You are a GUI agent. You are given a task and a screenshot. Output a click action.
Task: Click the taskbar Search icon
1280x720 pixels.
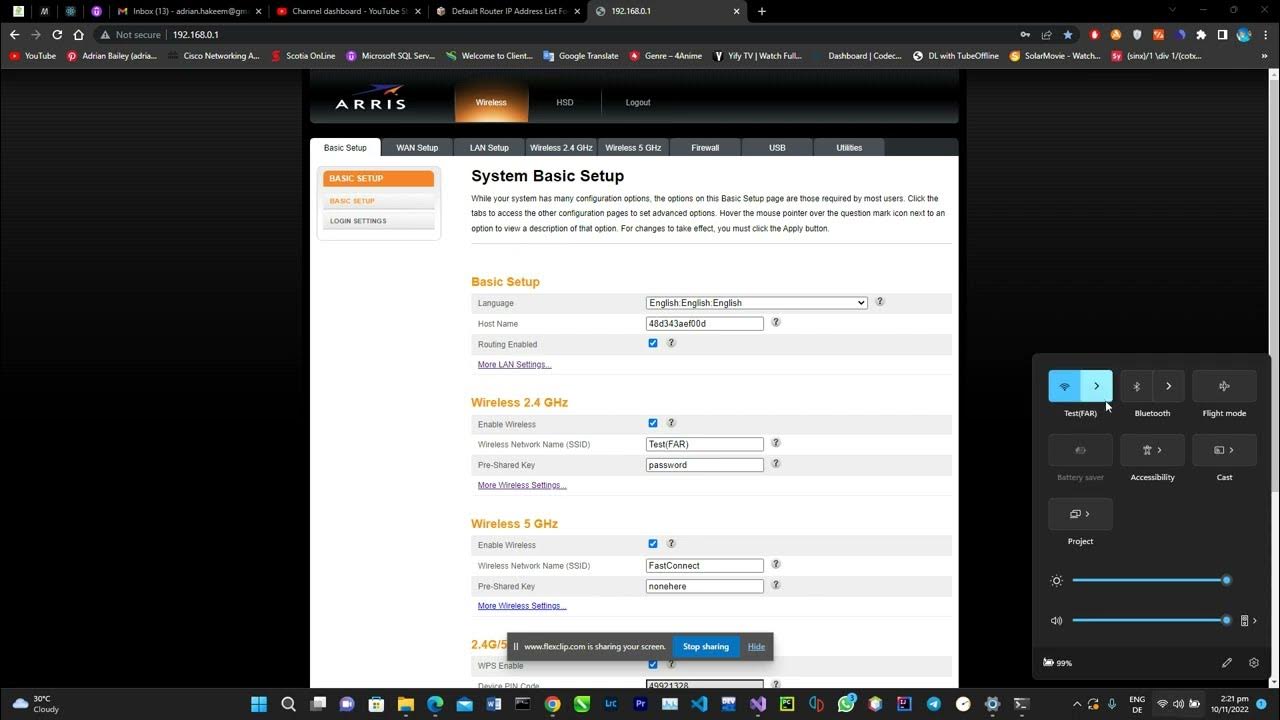288,704
